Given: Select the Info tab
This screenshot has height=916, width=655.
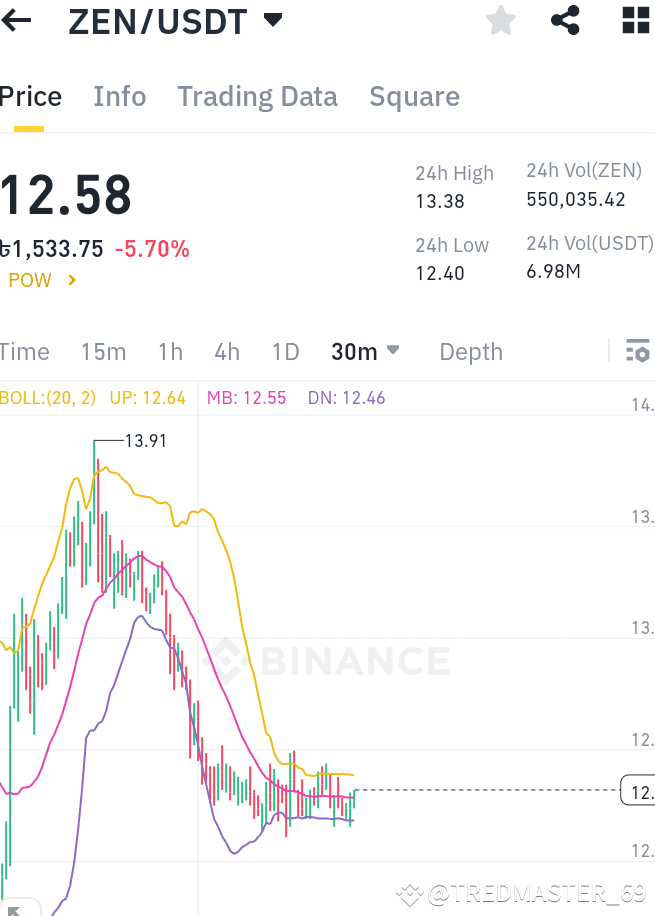Looking at the screenshot, I should (119, 96).
